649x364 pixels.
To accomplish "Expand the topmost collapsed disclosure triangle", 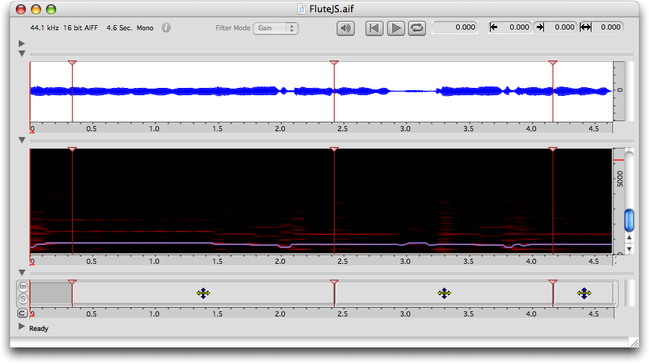I will [22, 43].
